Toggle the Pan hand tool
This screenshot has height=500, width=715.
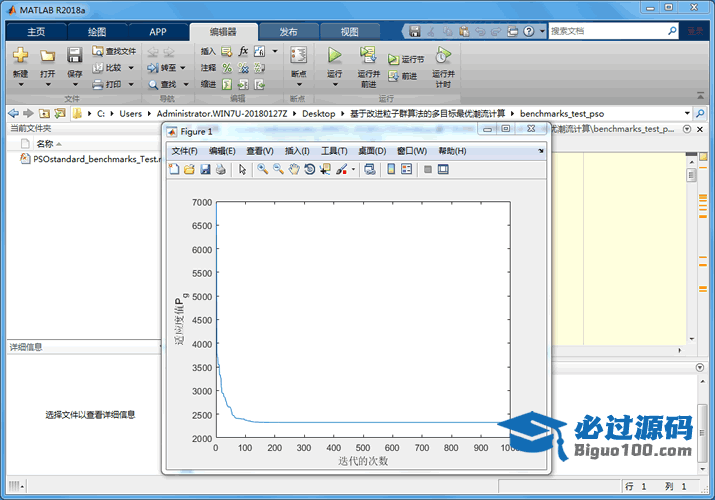294,170
